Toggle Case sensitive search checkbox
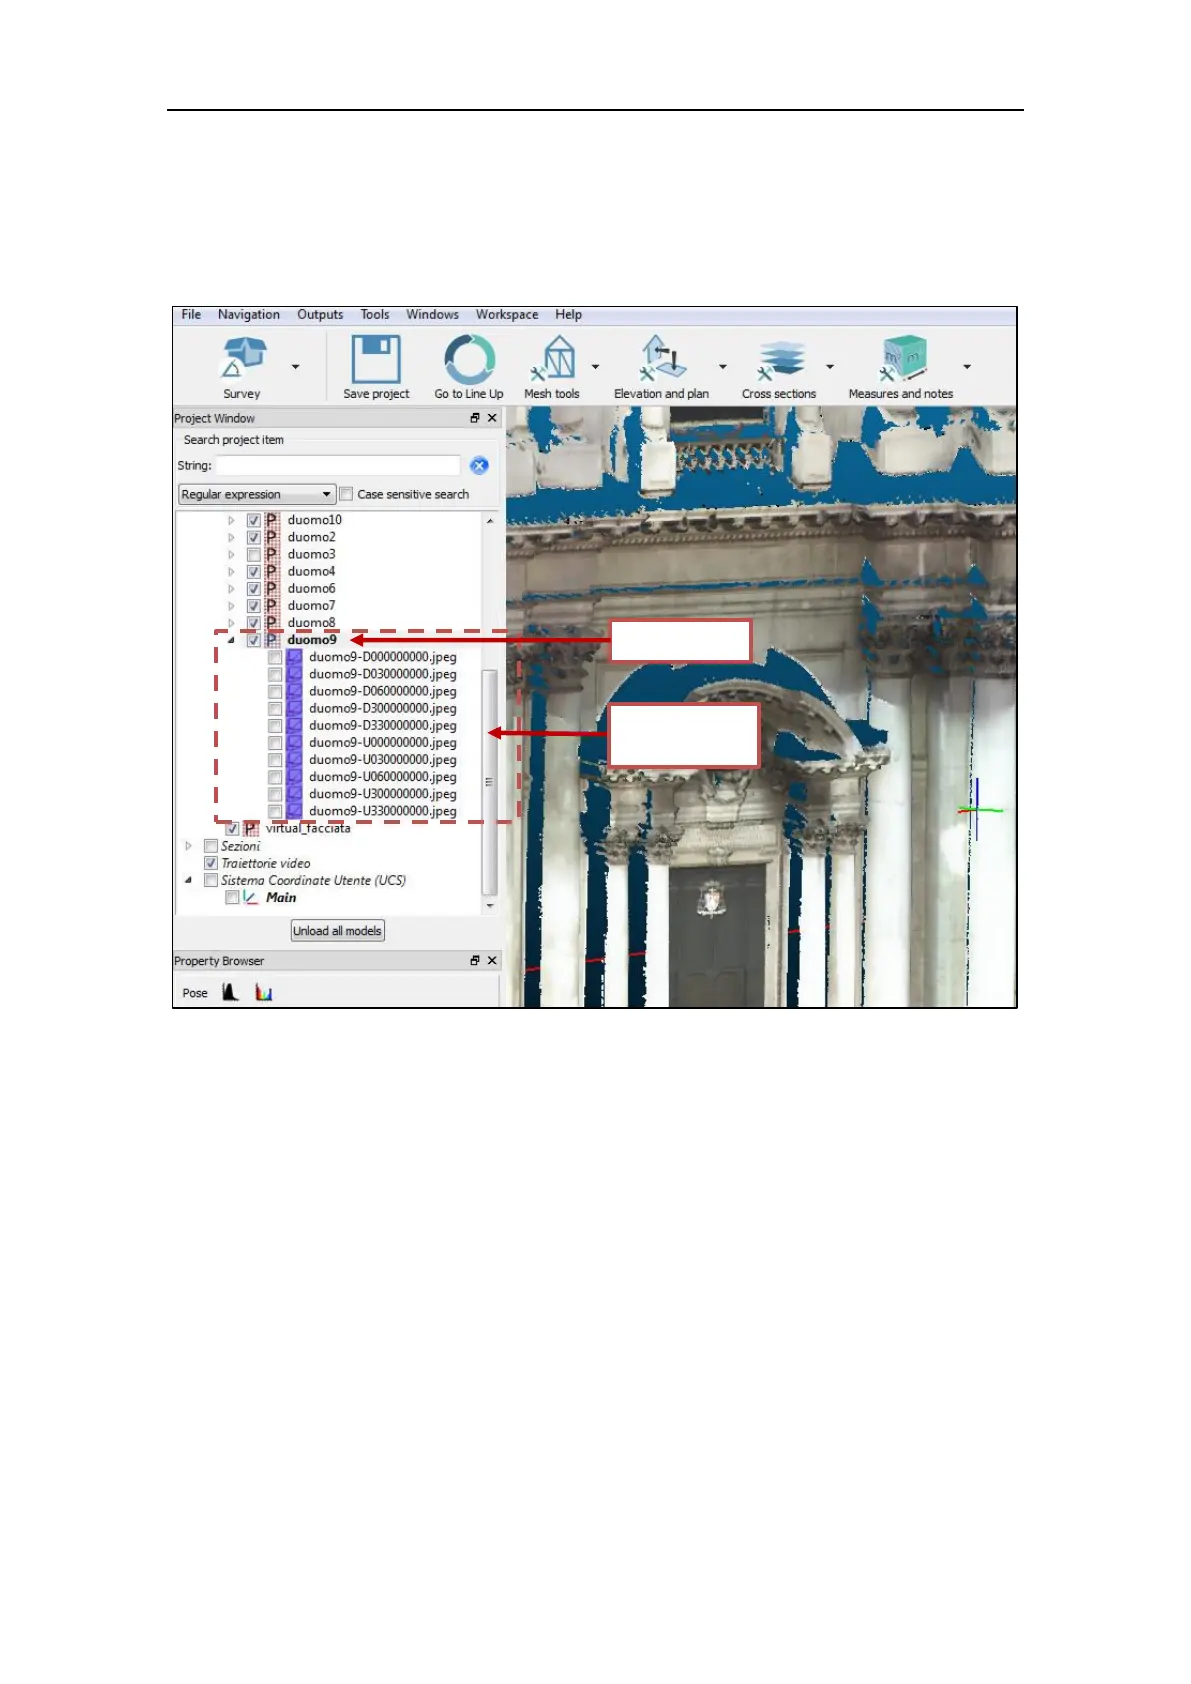The width and height of the screenshot is (1191, 1684). point(346,494)
